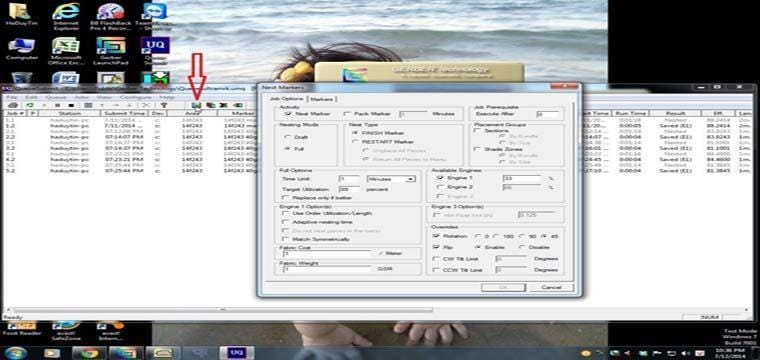760x360 pixels.
Task: Click the black stop square icon in the toolbar
Action: click(x=71, y=105)
